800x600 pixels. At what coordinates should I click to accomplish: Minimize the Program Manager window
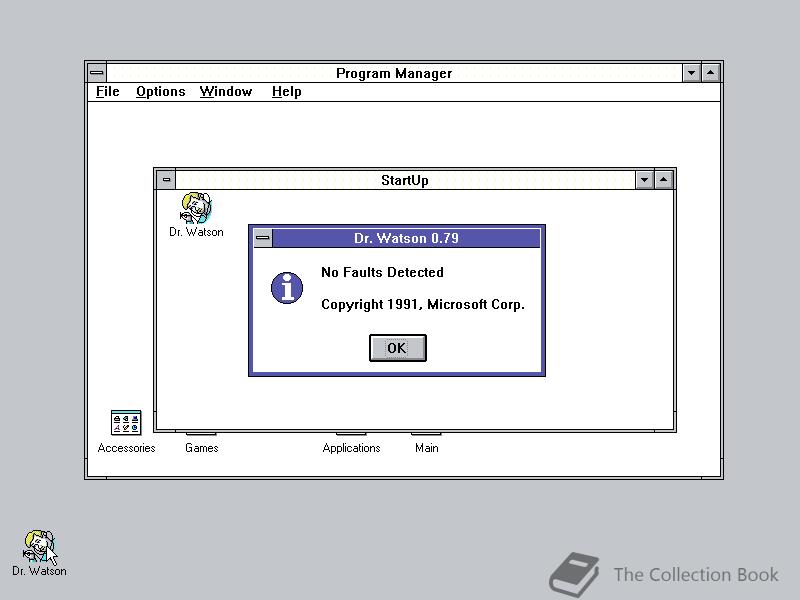point(691,73)
